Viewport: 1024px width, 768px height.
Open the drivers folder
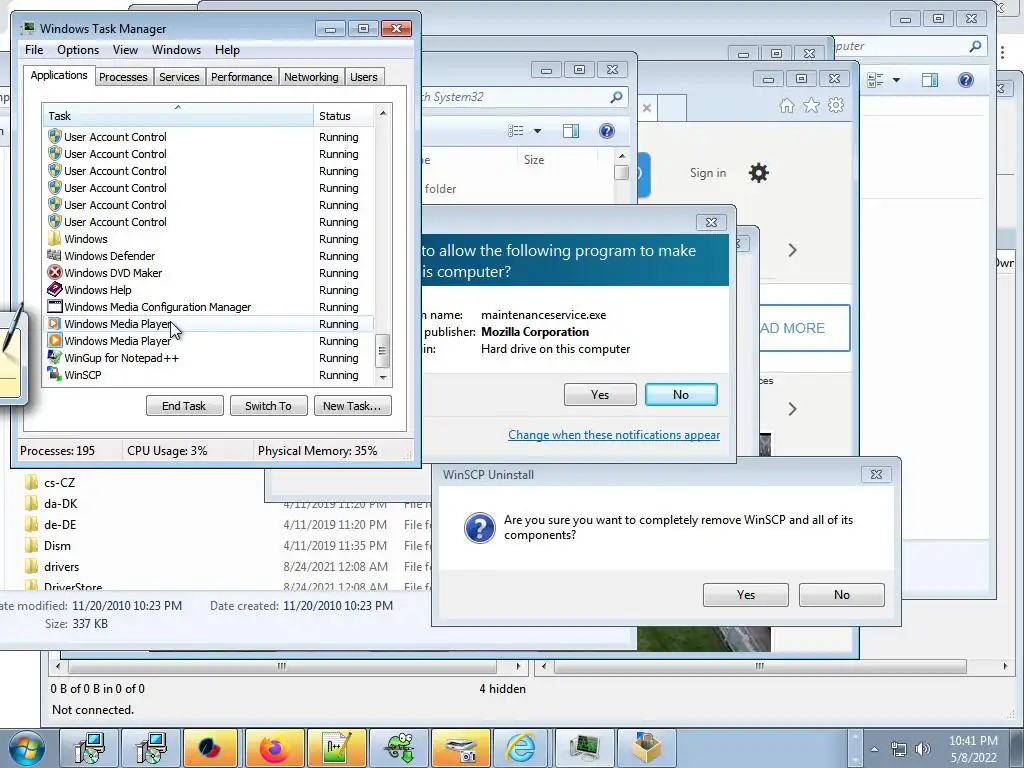pyautogui.click(x=61, y=567)
